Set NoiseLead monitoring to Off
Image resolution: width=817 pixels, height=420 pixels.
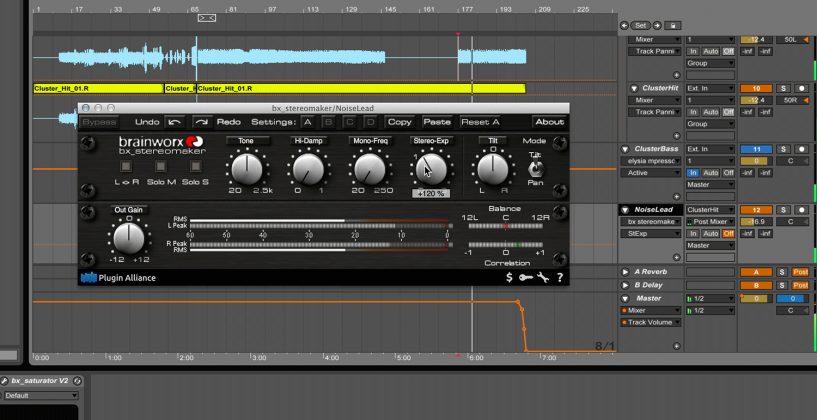click(728, 233)
